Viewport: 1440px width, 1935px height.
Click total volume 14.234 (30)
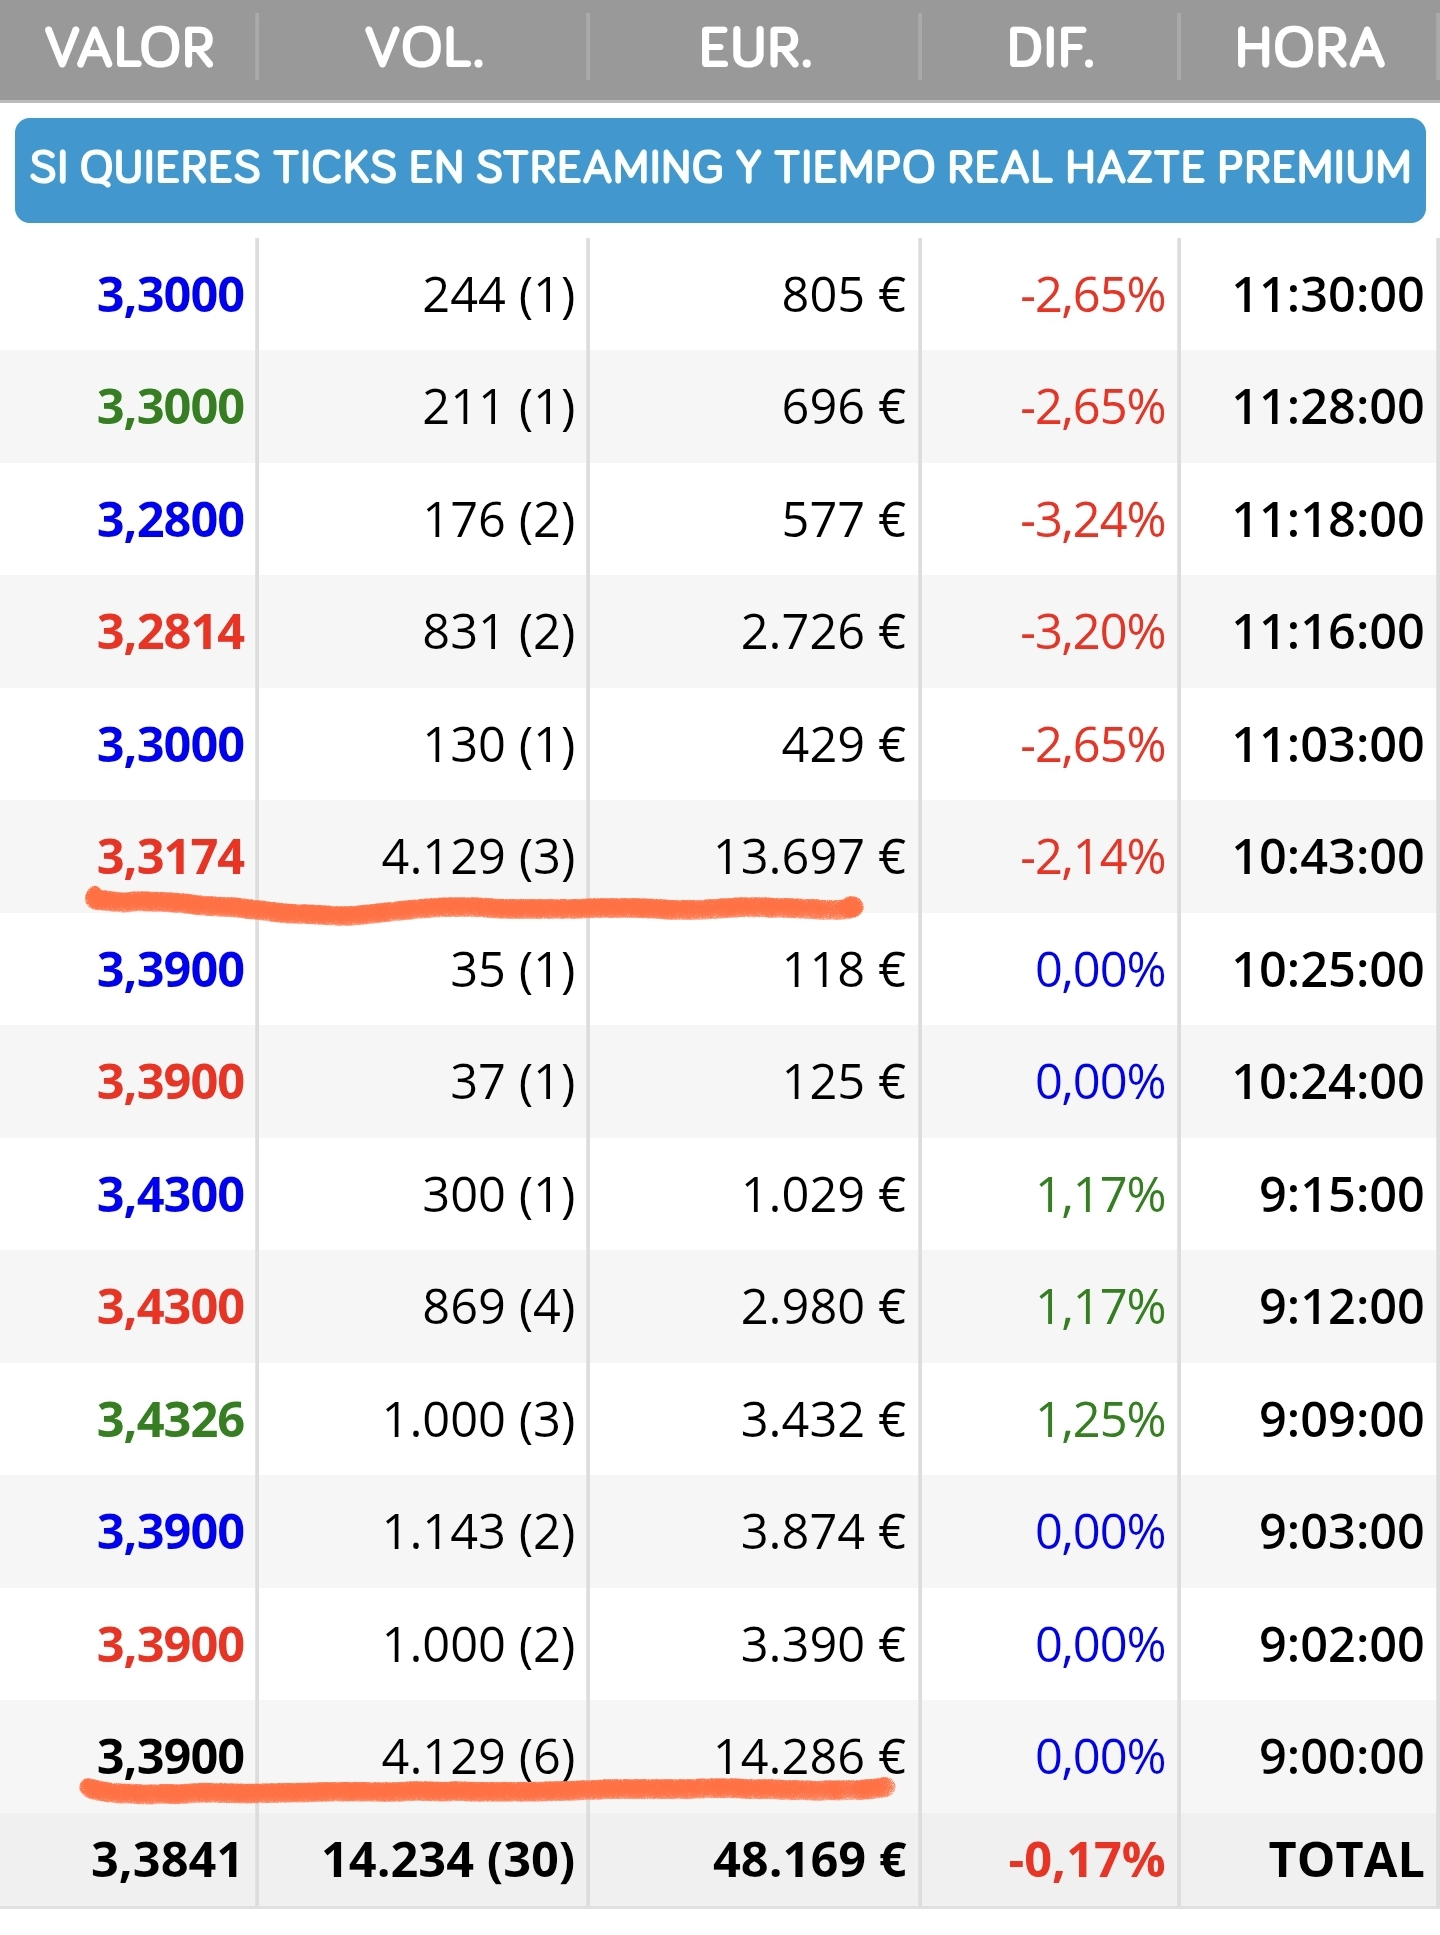coord(448,1861)
